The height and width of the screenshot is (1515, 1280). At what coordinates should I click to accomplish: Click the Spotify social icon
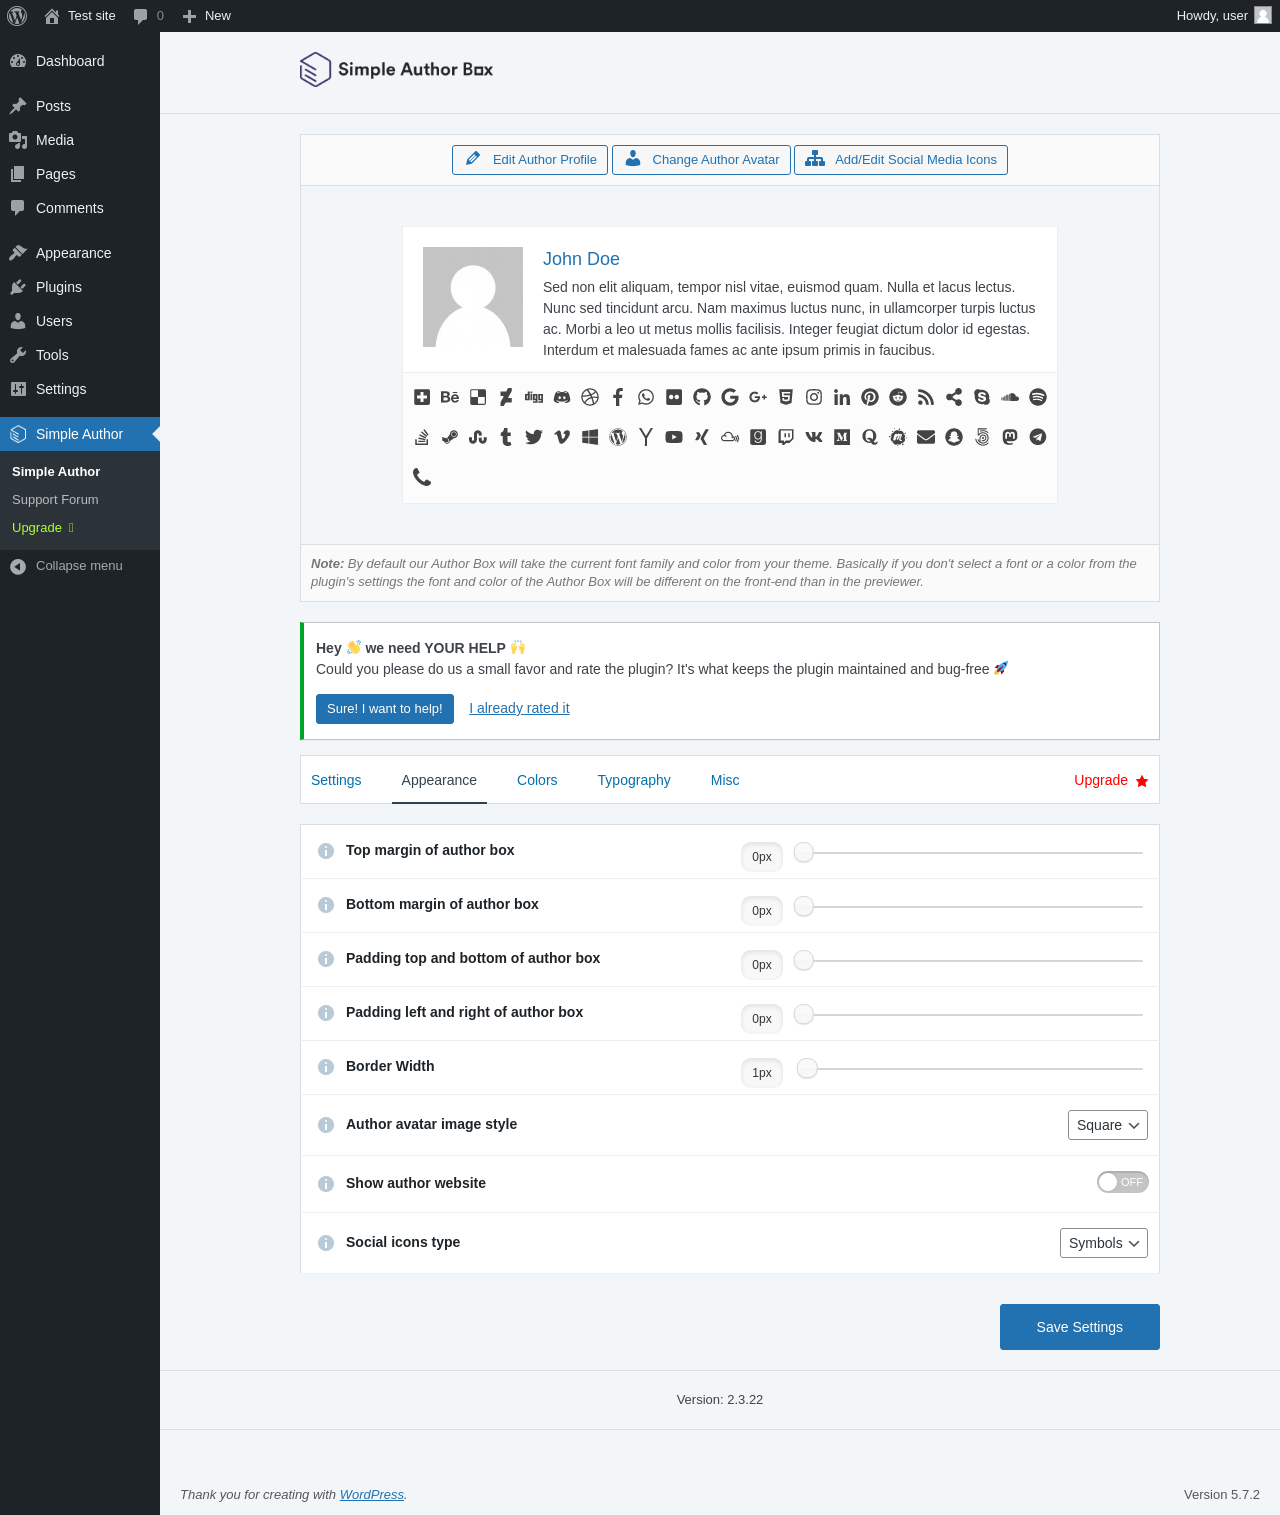coord(1038,397)
